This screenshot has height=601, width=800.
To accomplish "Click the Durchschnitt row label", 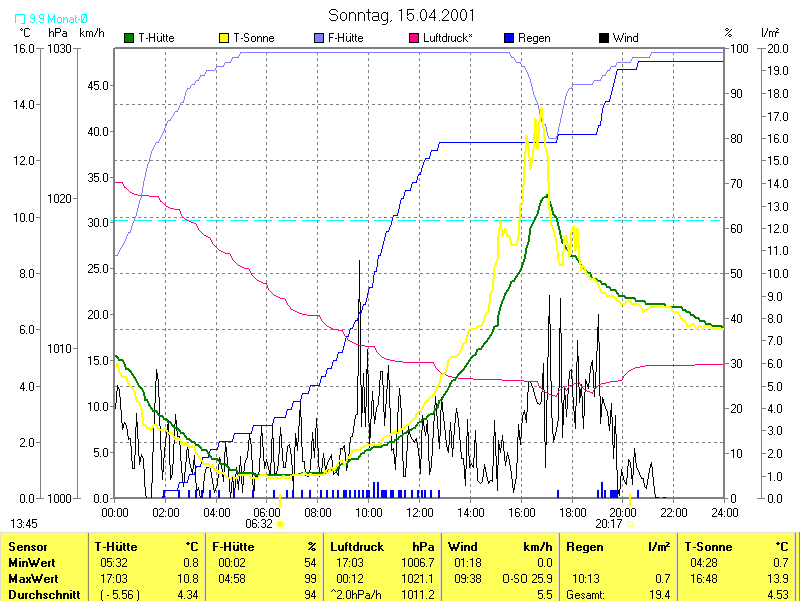I will [39, 594].
